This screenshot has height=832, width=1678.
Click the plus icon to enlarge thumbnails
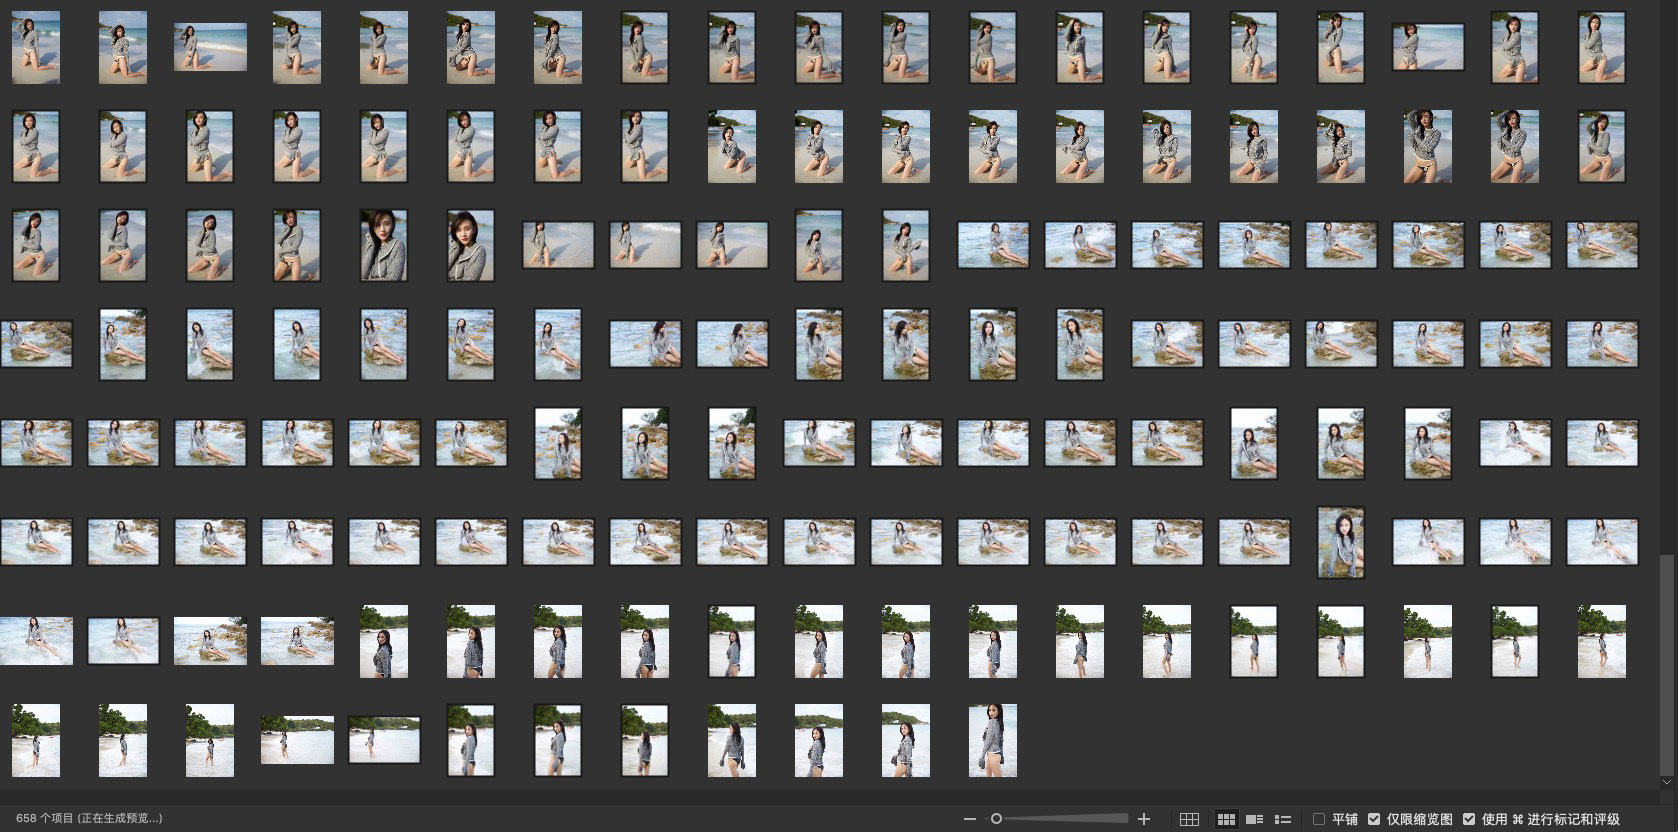(x=1144, y=819)
